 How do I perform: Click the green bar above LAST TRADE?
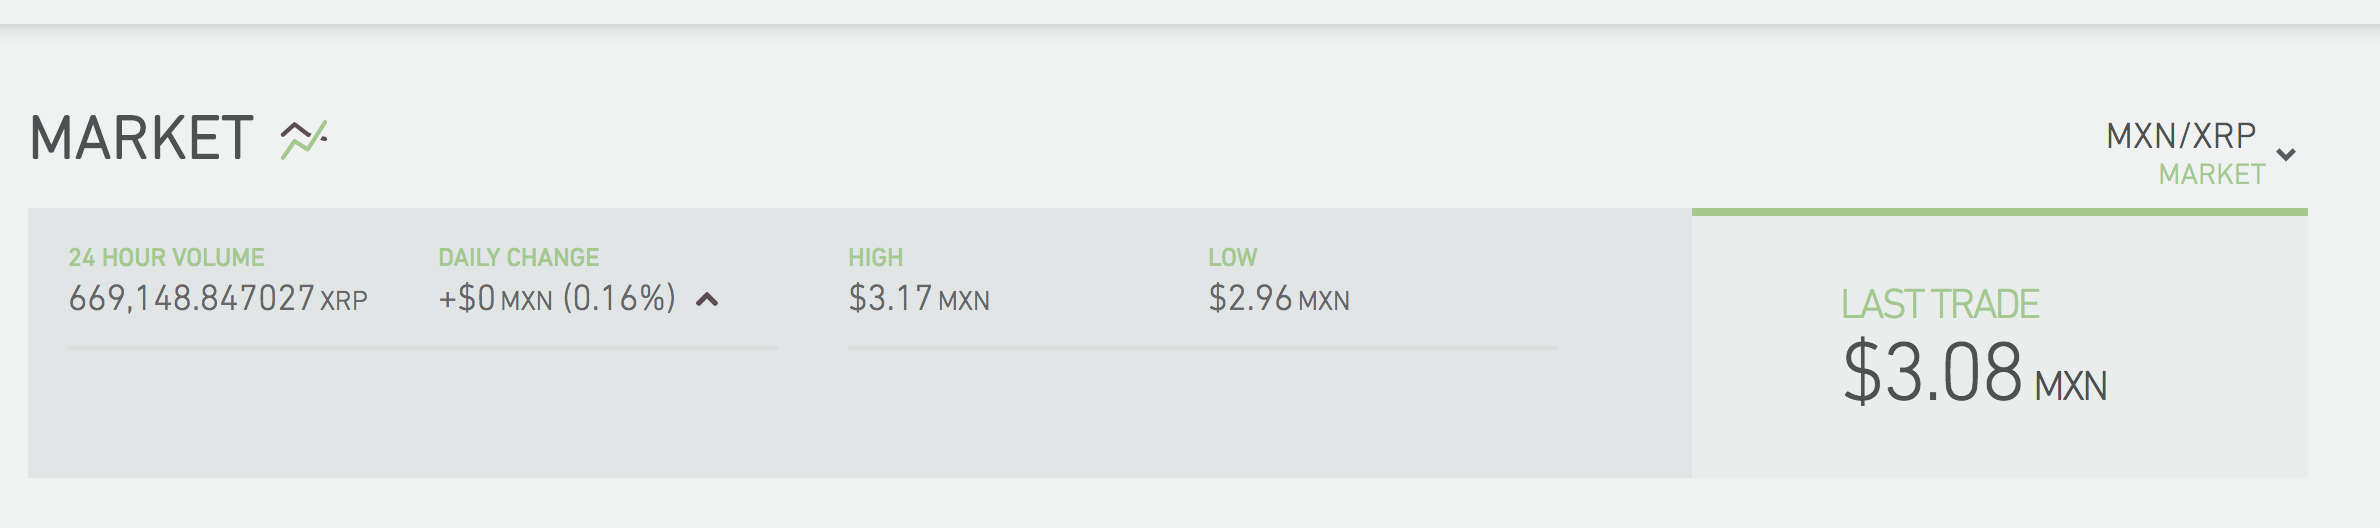point(1999,212)
